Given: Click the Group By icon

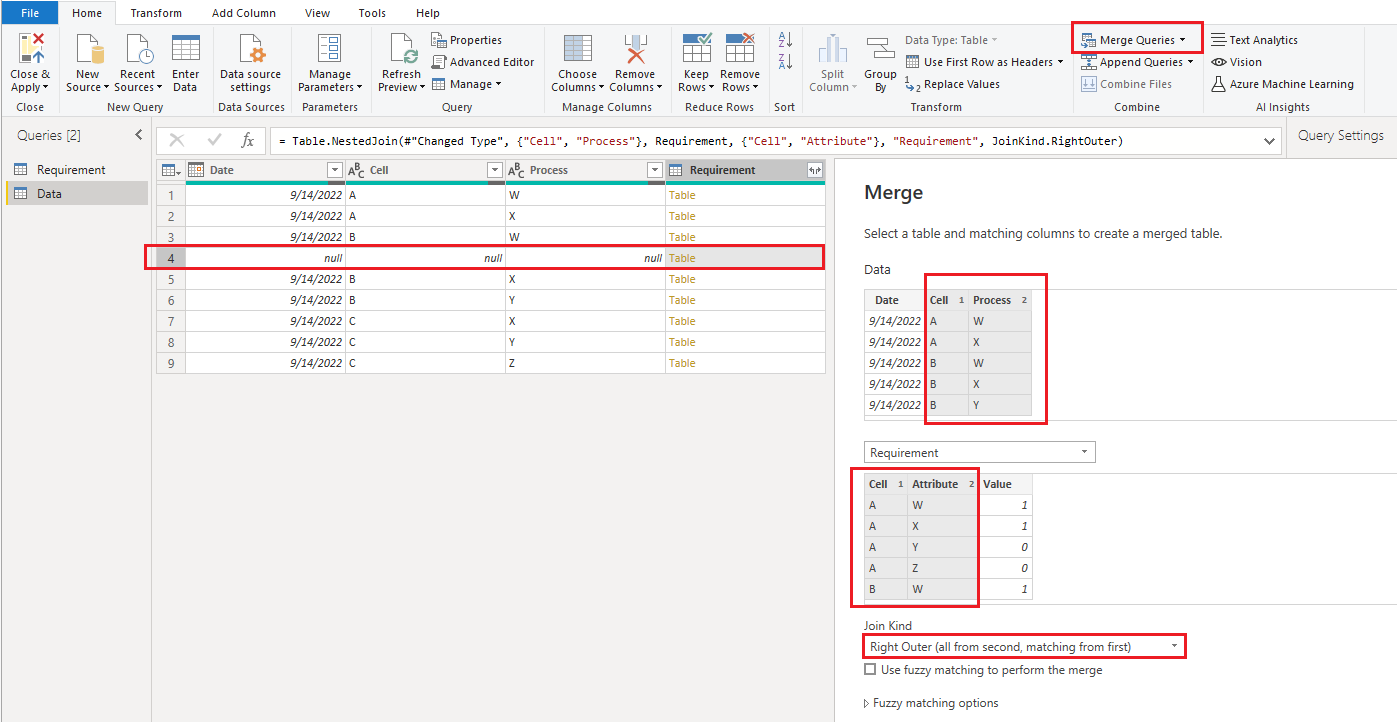Looking at the screenshot, I should pos(880,50).
